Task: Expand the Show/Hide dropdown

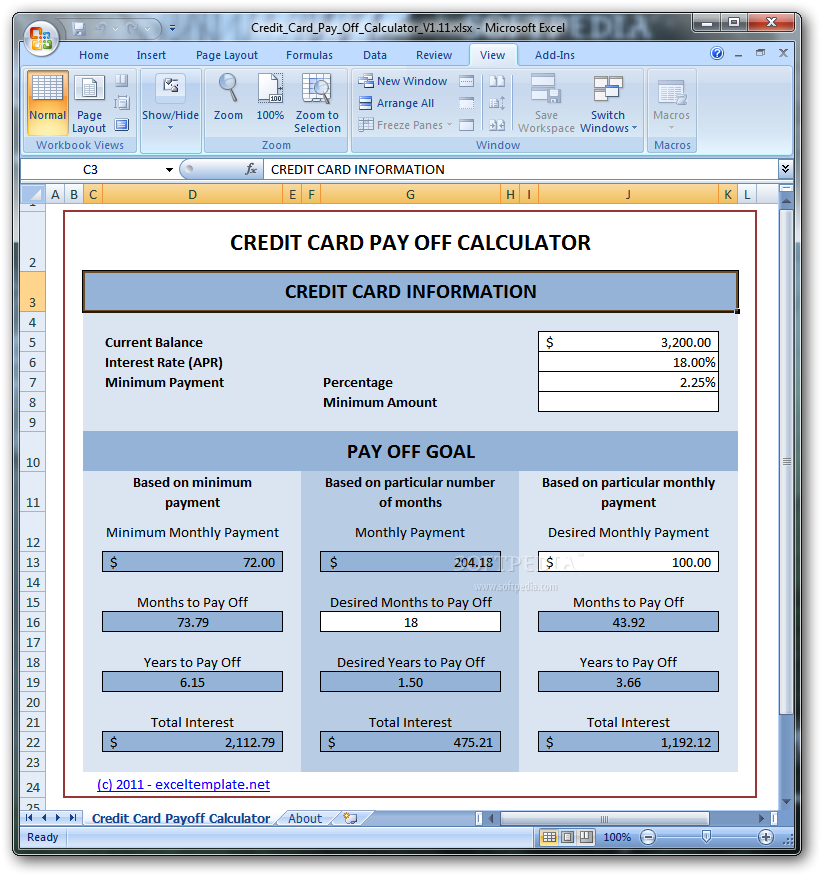Action: pos(170,103)
